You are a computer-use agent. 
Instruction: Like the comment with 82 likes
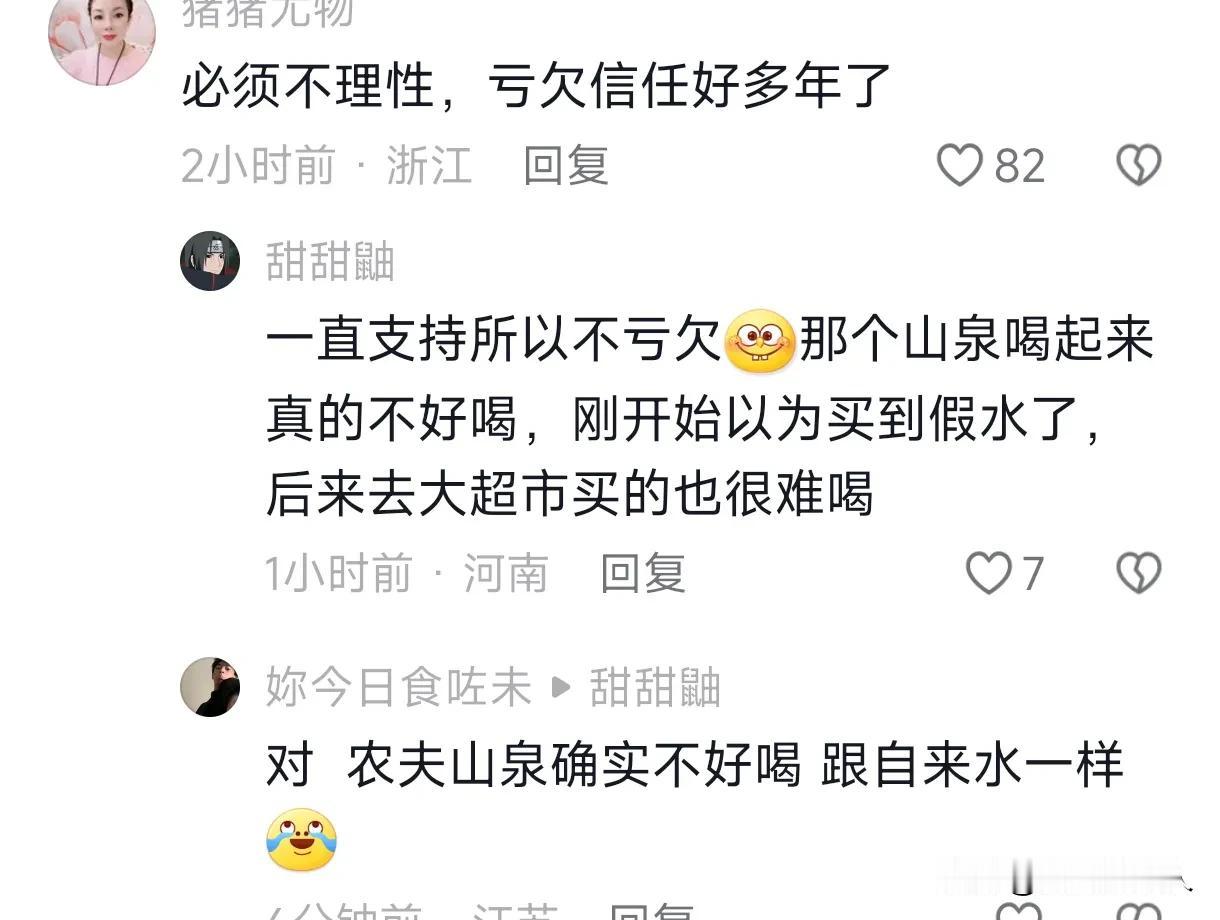tap(959, 166)
